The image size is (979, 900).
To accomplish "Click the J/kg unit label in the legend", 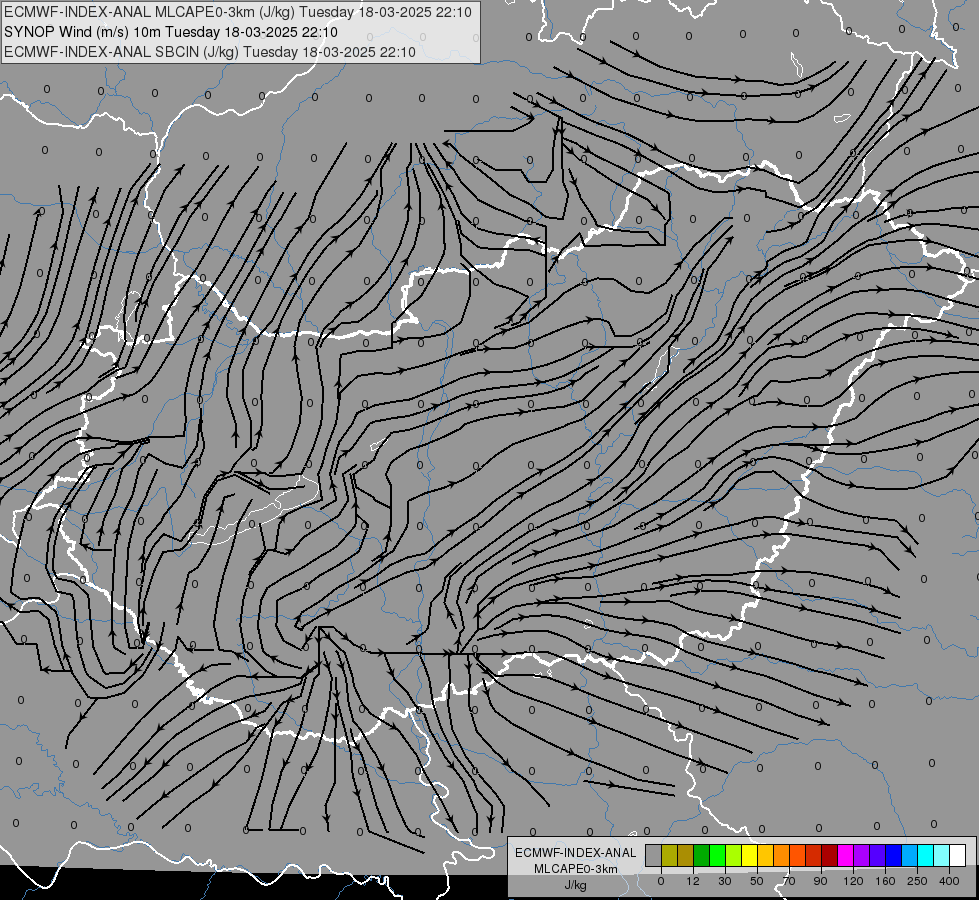I will coord(575,885).
